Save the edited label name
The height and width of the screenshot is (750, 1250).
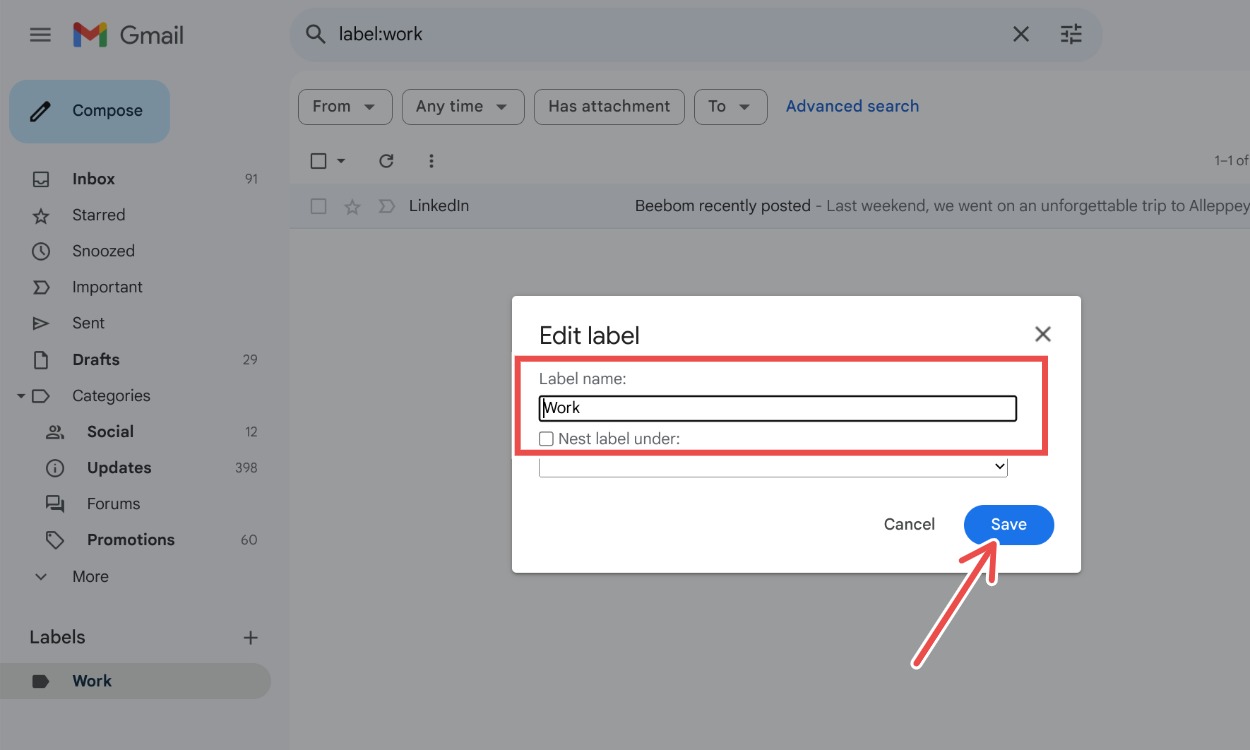(1008, 524)
